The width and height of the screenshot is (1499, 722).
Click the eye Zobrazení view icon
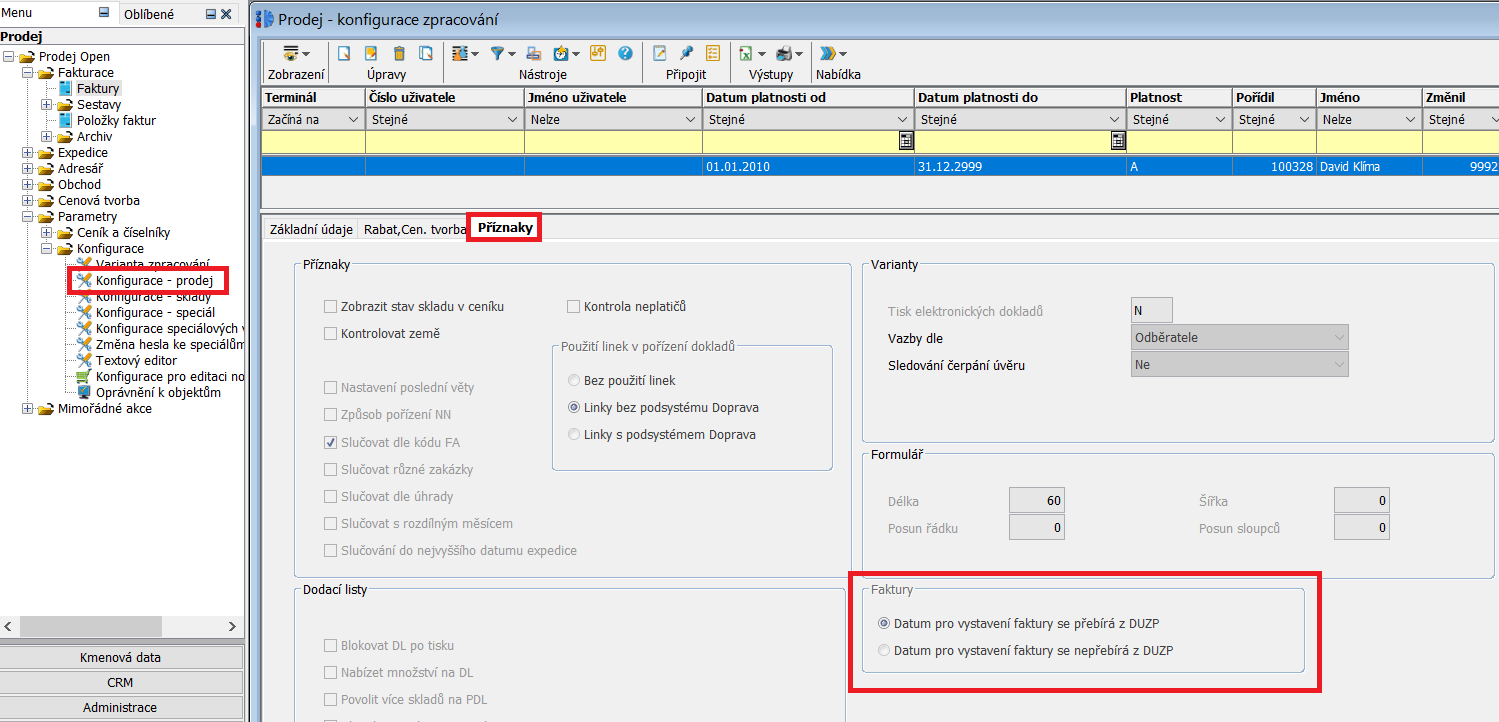[x=291, y=54]
